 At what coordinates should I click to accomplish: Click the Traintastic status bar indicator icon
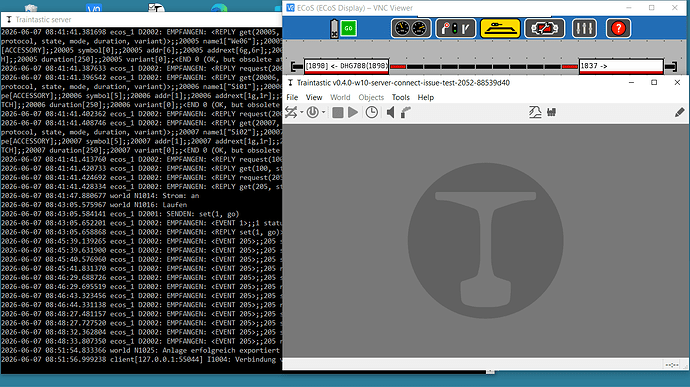(x=672, y=365)
